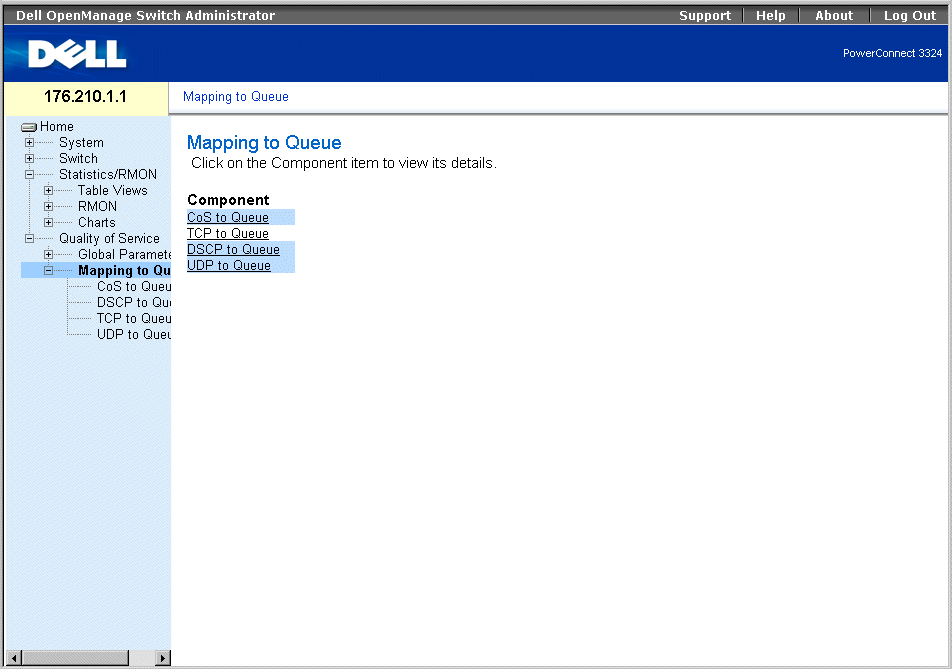Select UDP to Queue tree leaf

click(x=134, y=334)
